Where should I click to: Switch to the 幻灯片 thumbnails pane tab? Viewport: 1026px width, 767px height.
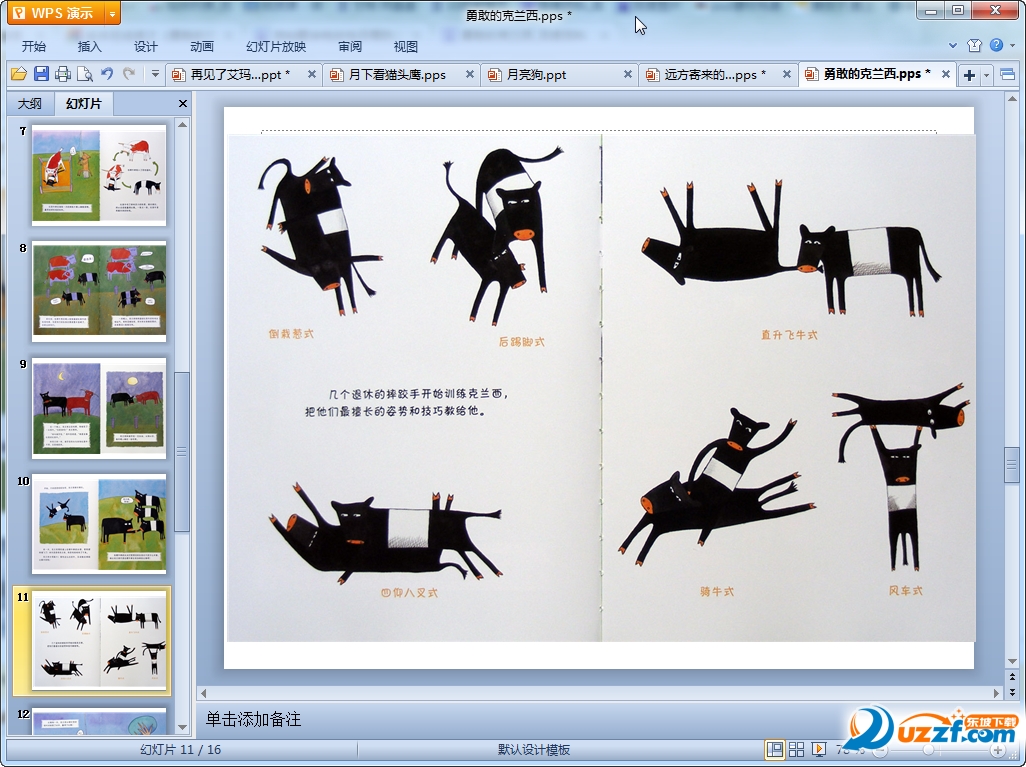84,103
